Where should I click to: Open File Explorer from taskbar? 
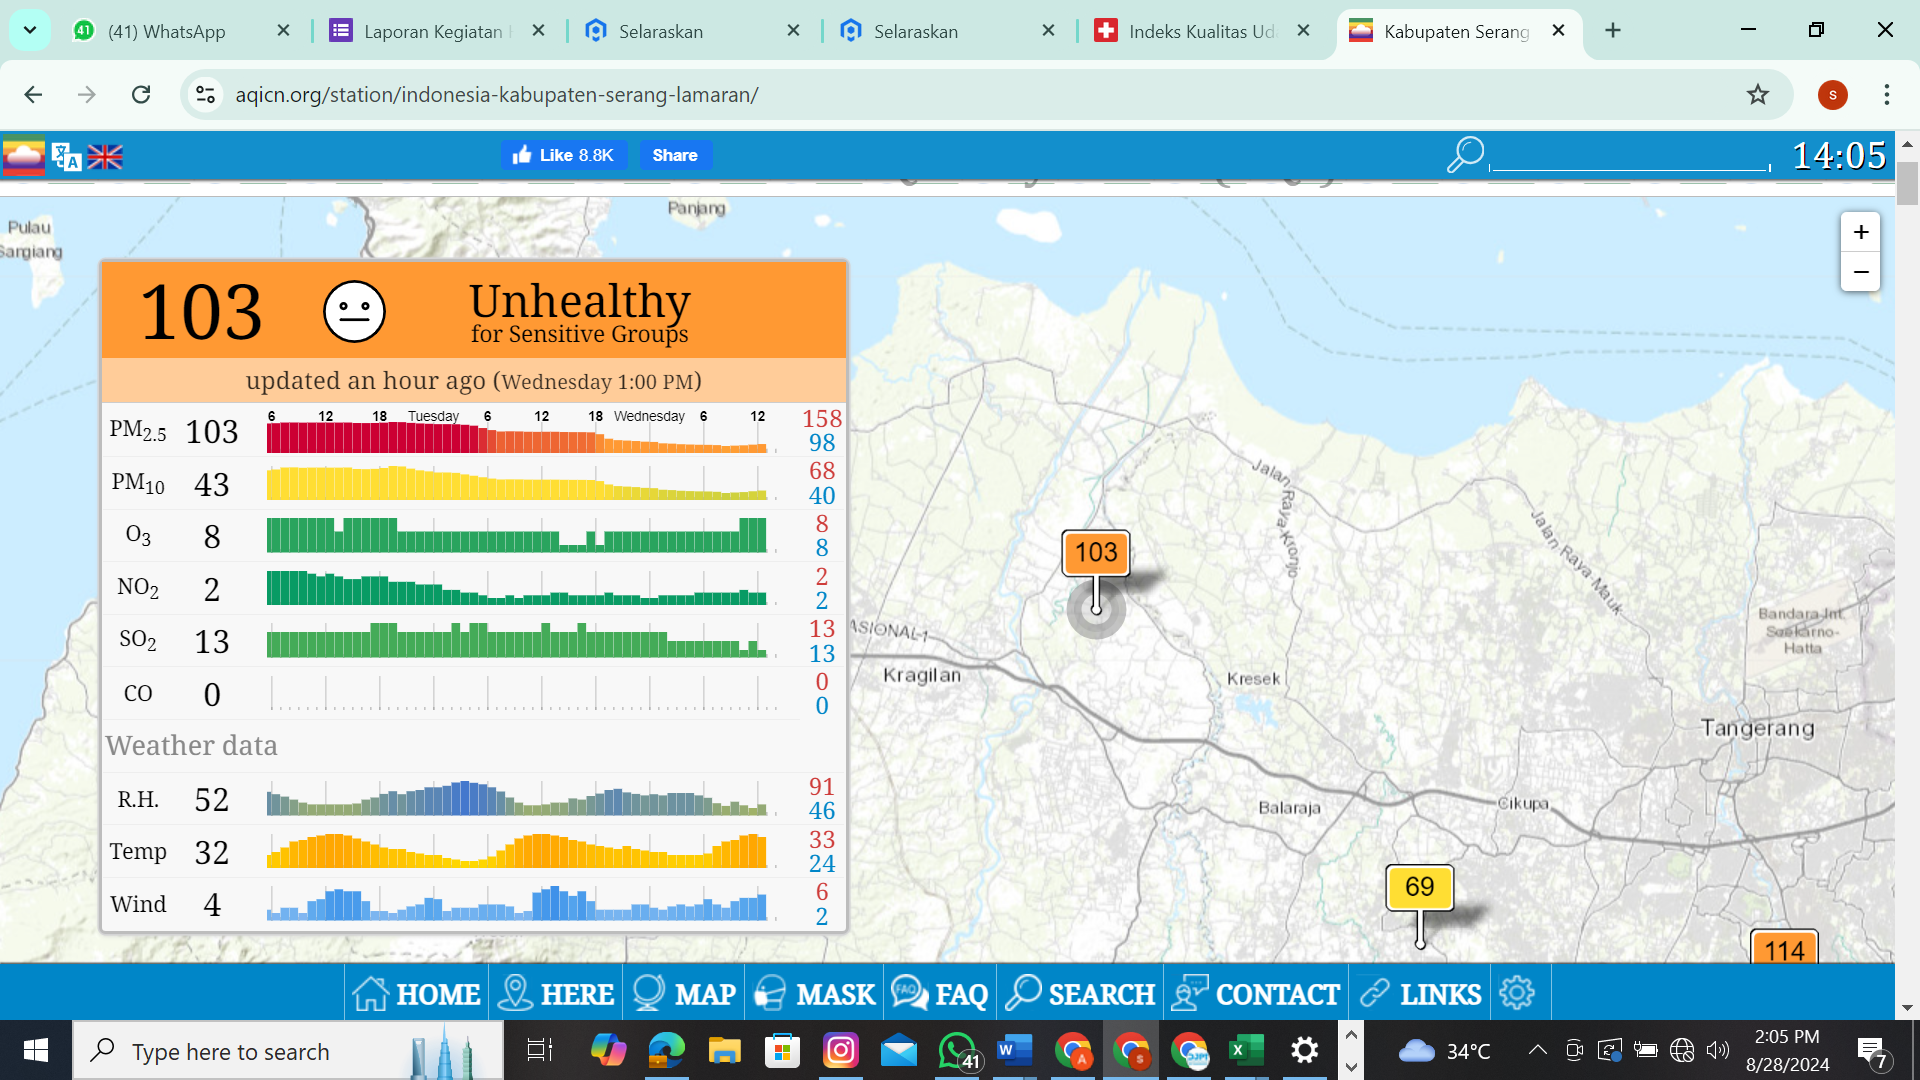coord(724,1050)
